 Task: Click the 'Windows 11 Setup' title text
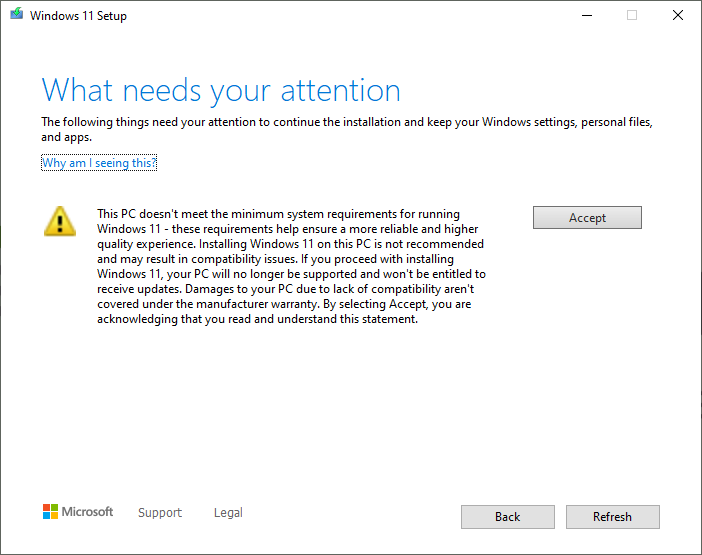coord(78,16)
